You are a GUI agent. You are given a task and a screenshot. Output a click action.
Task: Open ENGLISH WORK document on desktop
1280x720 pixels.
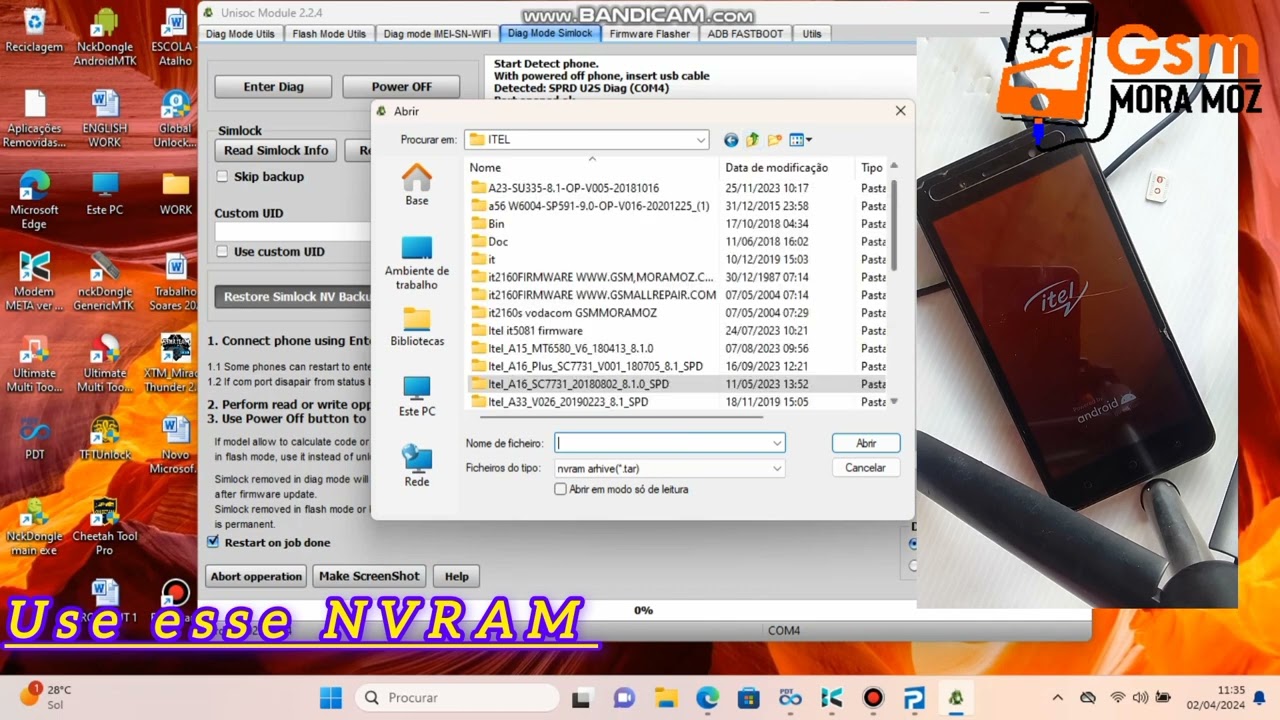[105, 118]
